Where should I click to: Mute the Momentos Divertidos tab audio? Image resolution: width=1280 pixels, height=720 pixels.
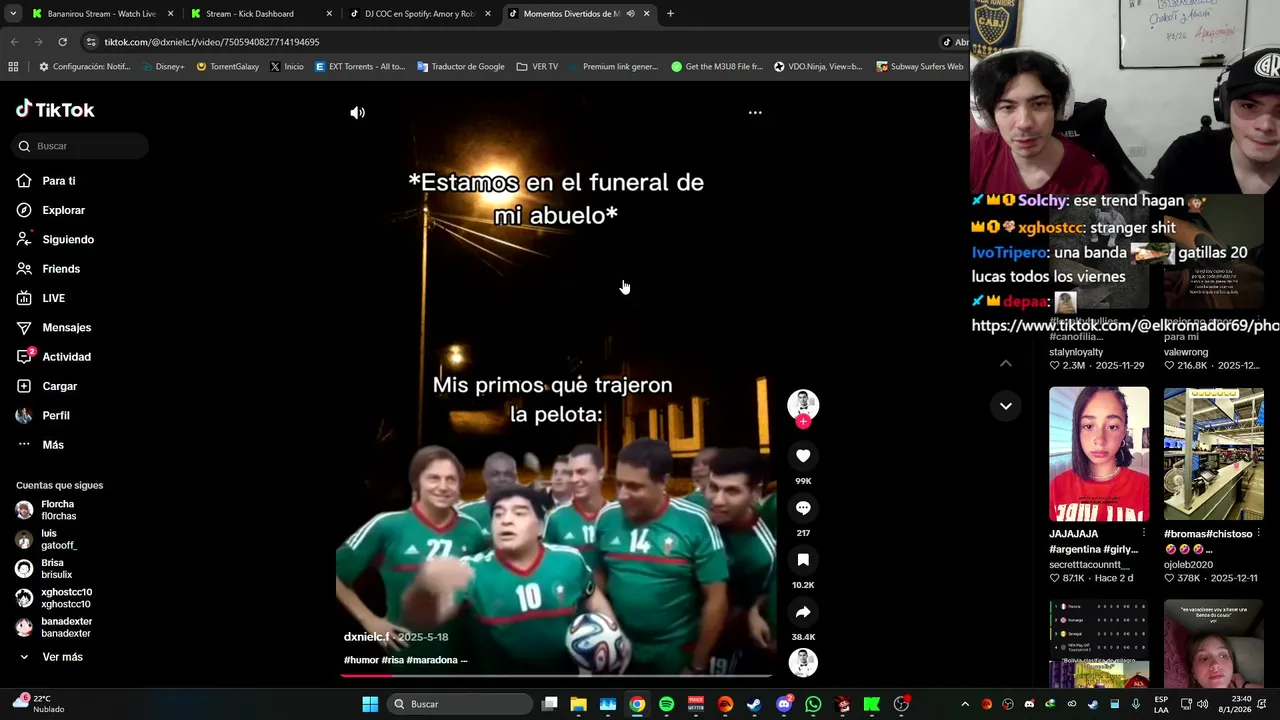(x=630, y=14)
